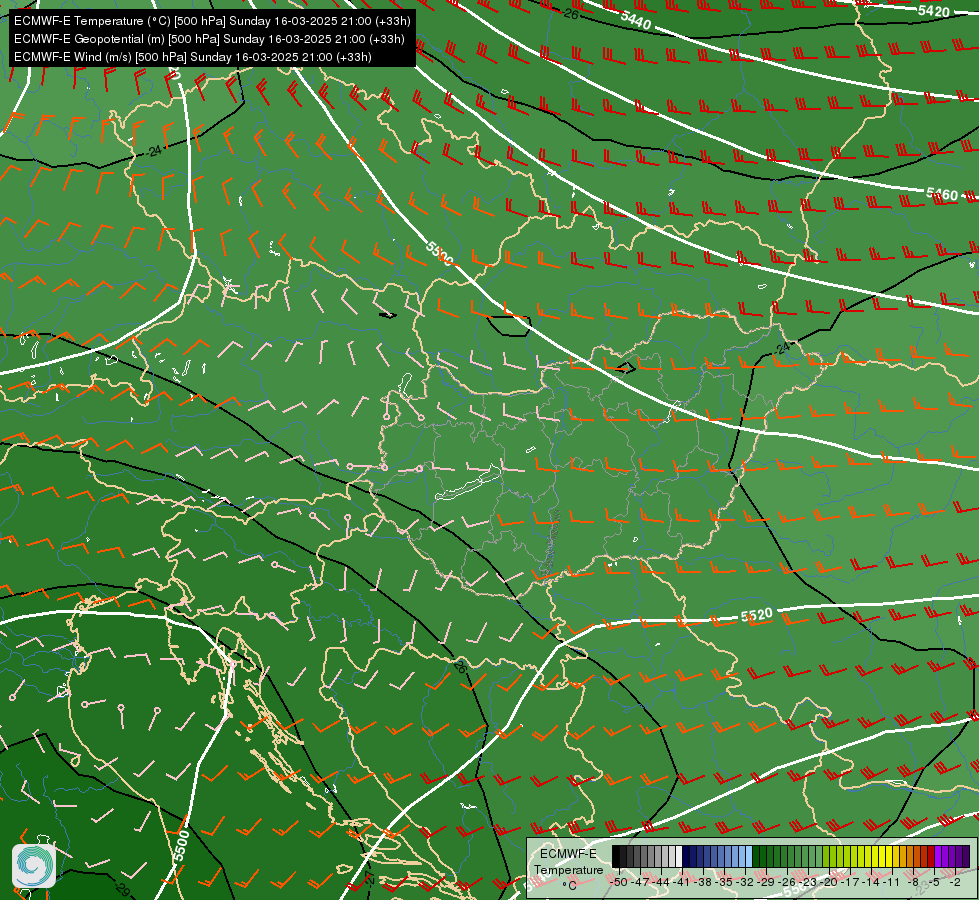The width and height of the screenshot is (979, 900).
Task: Click the 5460 geopotential contour label
Action: (942, 194)
